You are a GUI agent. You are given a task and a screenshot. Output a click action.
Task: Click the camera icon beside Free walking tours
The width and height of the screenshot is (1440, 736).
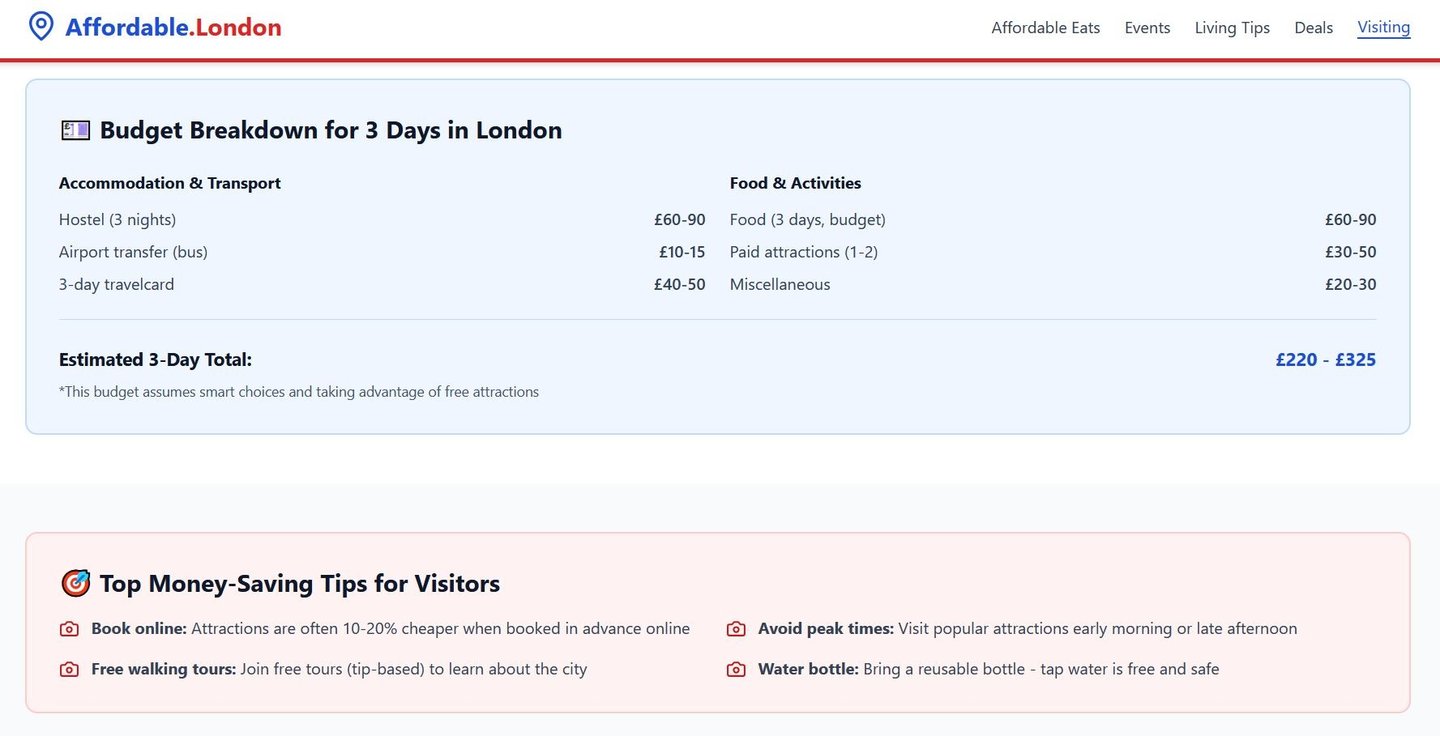point(69,669)
